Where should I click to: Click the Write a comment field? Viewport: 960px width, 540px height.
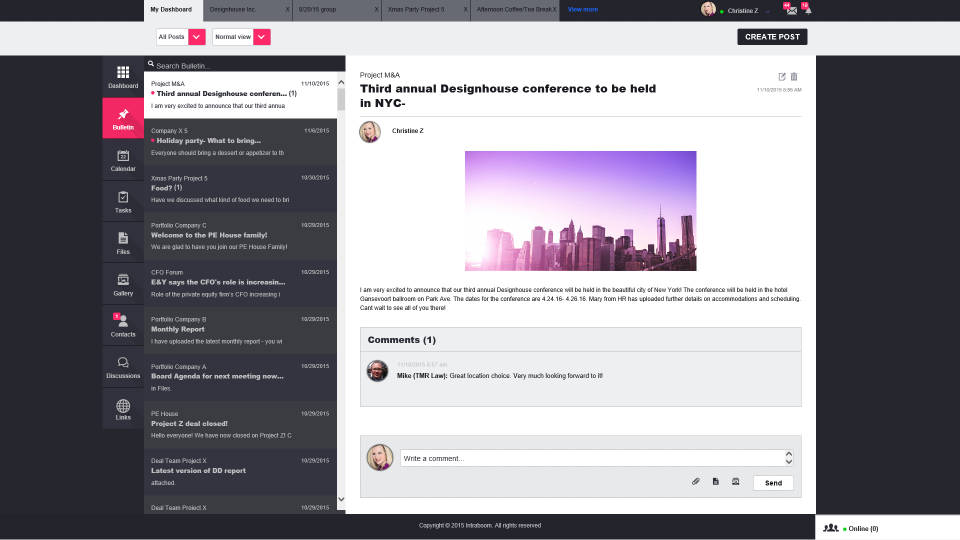590,458
